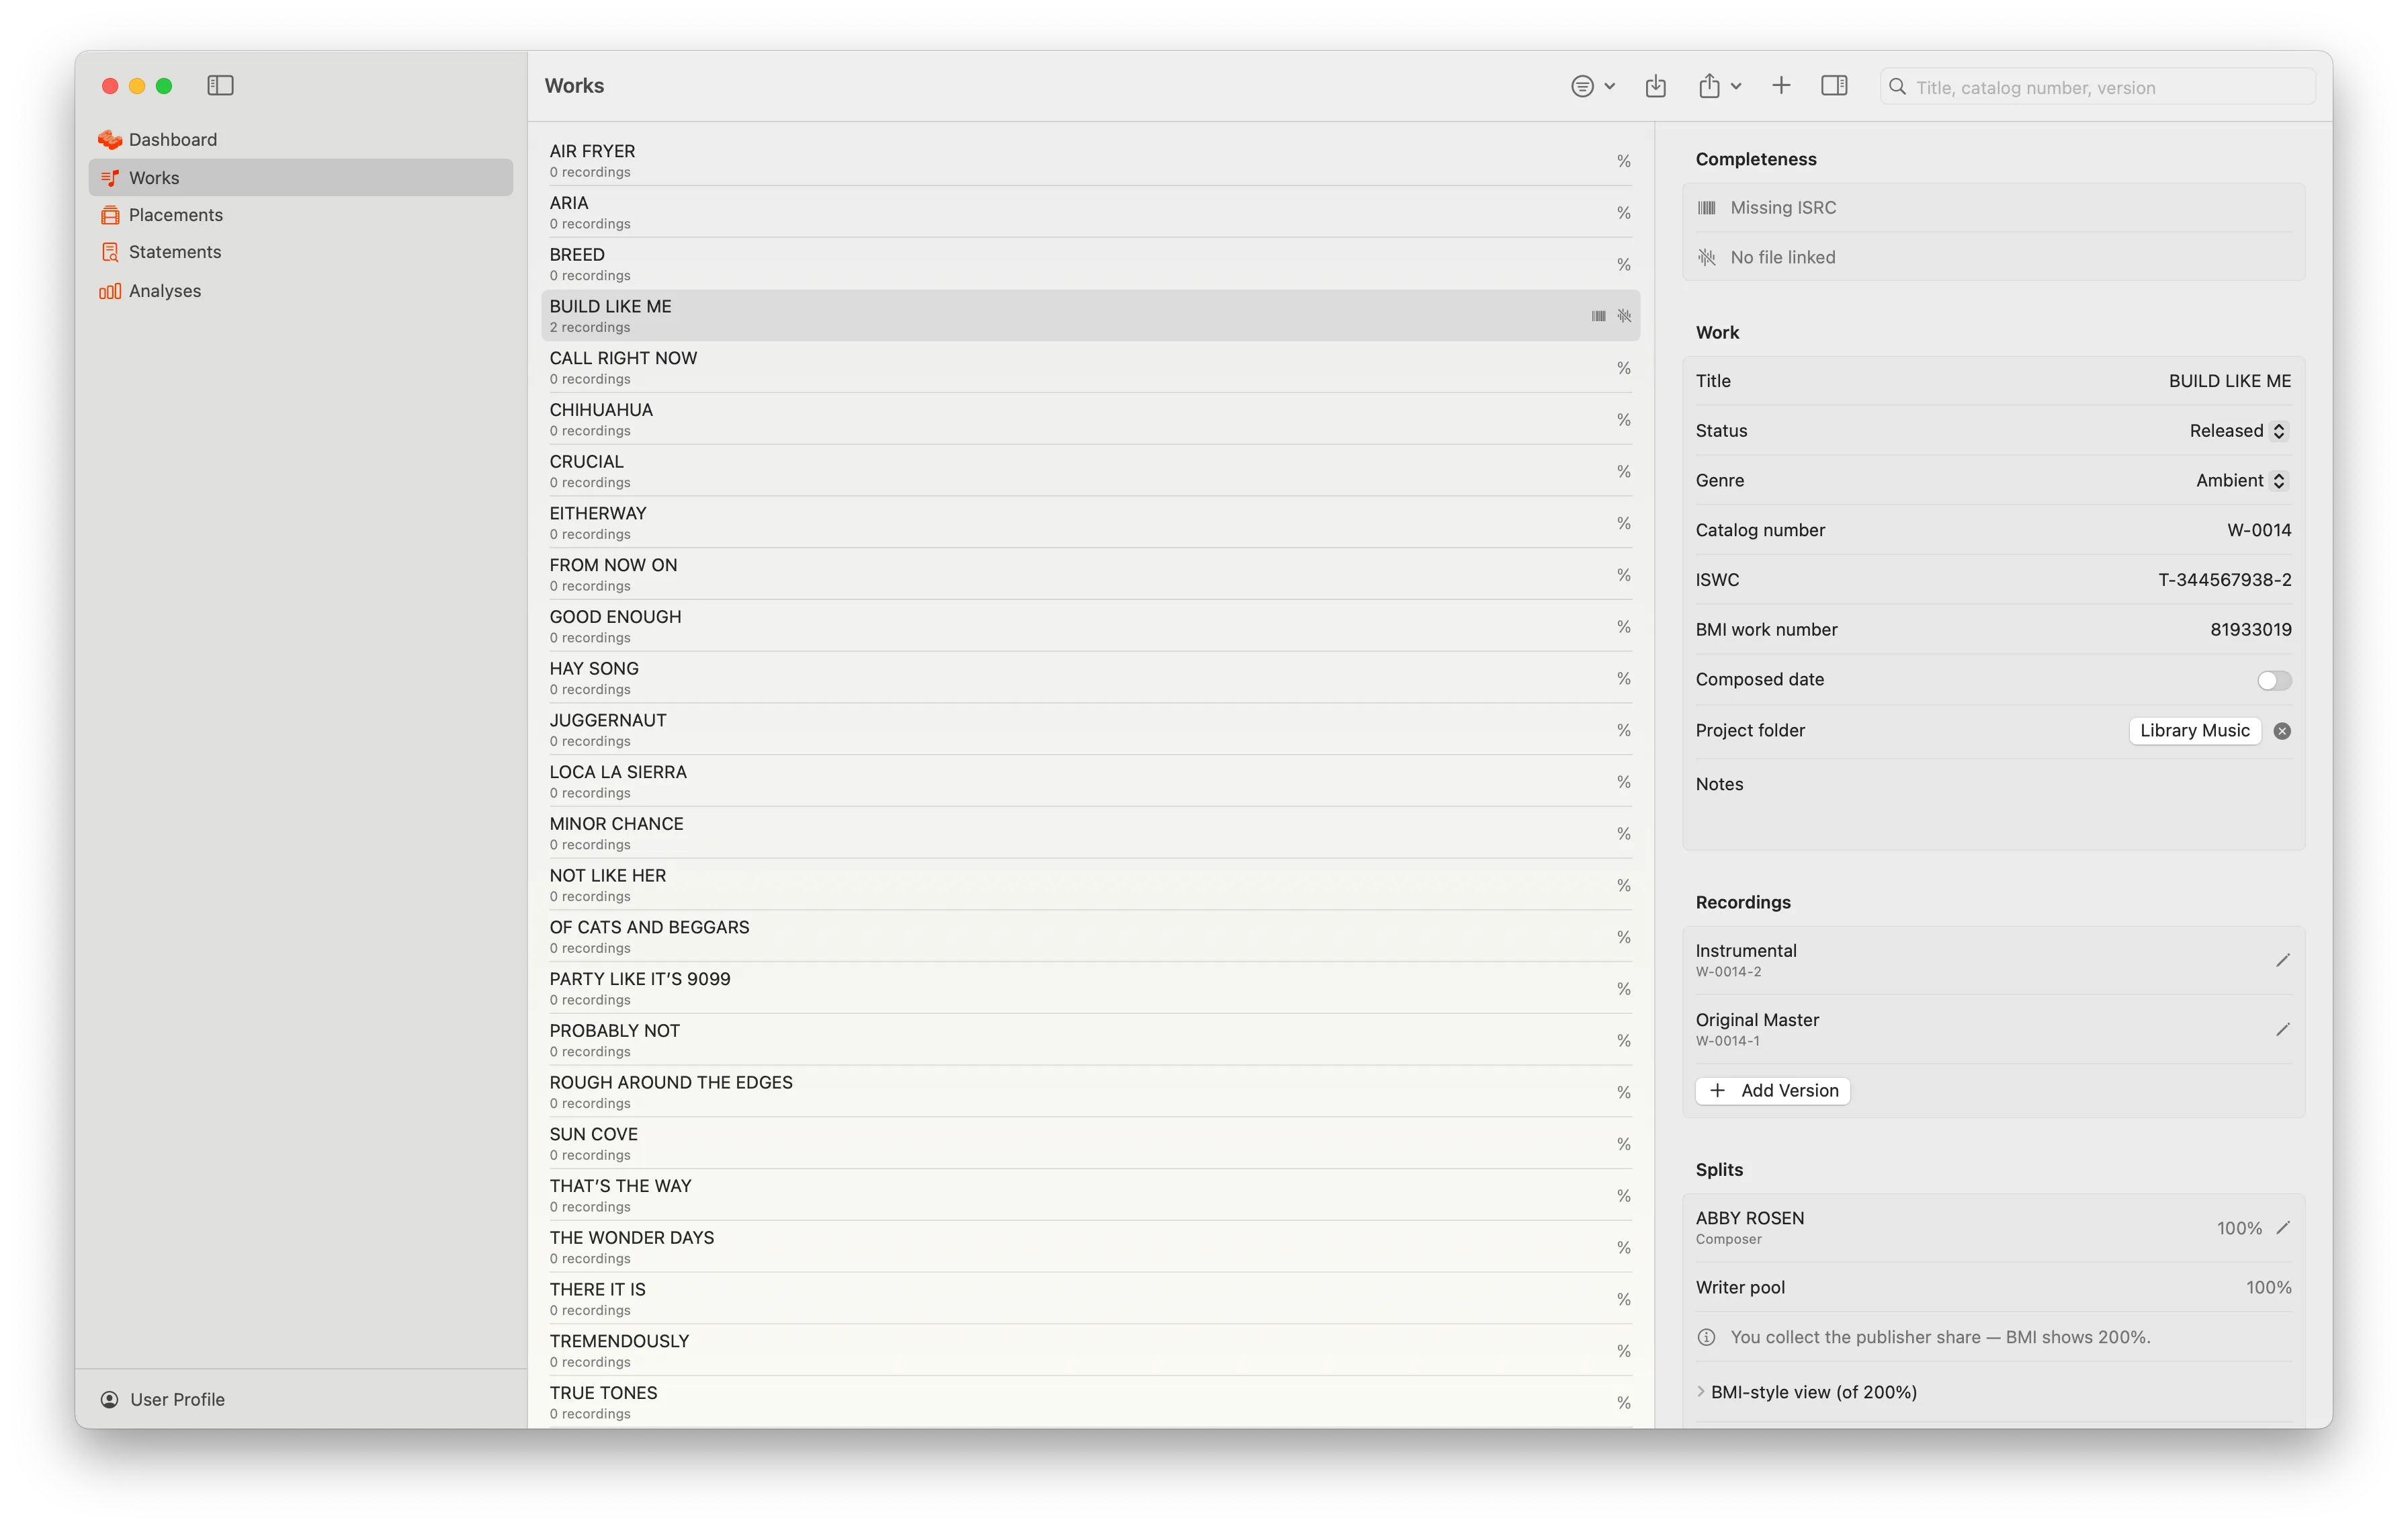Toggle the Composed date switch
Screen dimensions: 2408x1528
[x=2274, y=680]
